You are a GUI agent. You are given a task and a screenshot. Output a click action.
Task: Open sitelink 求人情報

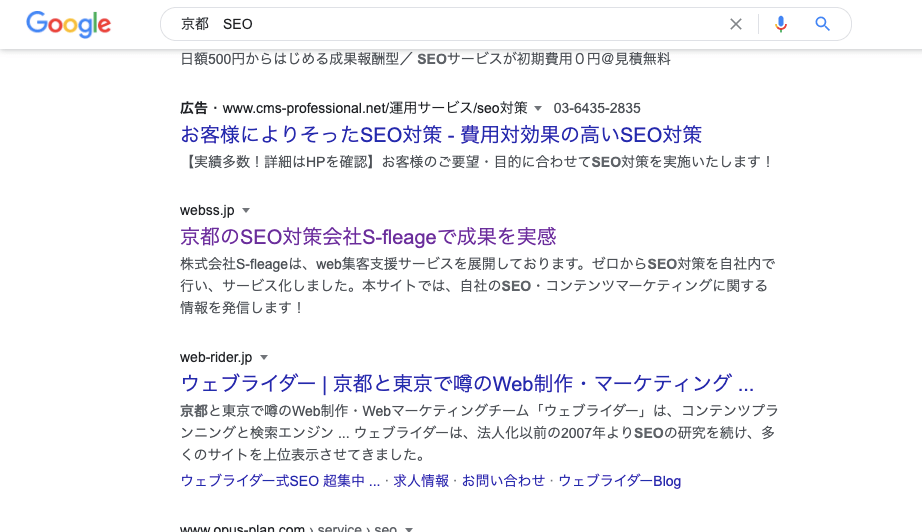(421, 481)
